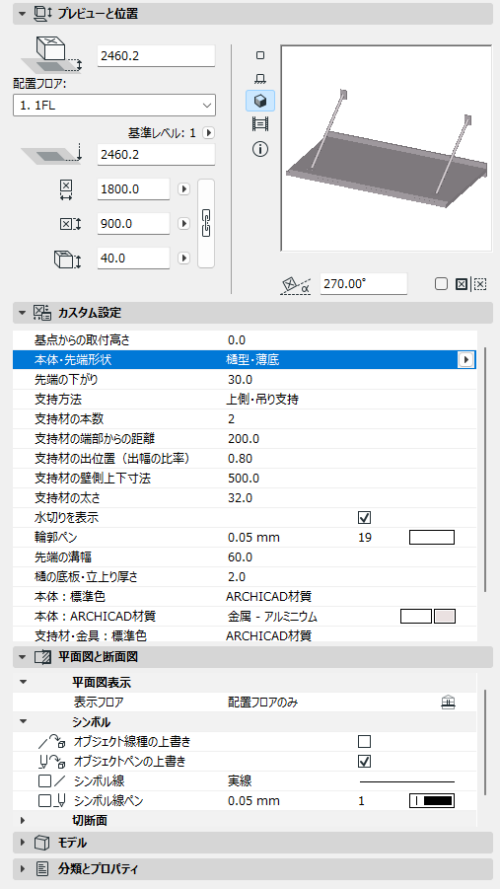Open the 基準レベル arrow button
This screenshot has height=889, width=500.
pos(209,133)
